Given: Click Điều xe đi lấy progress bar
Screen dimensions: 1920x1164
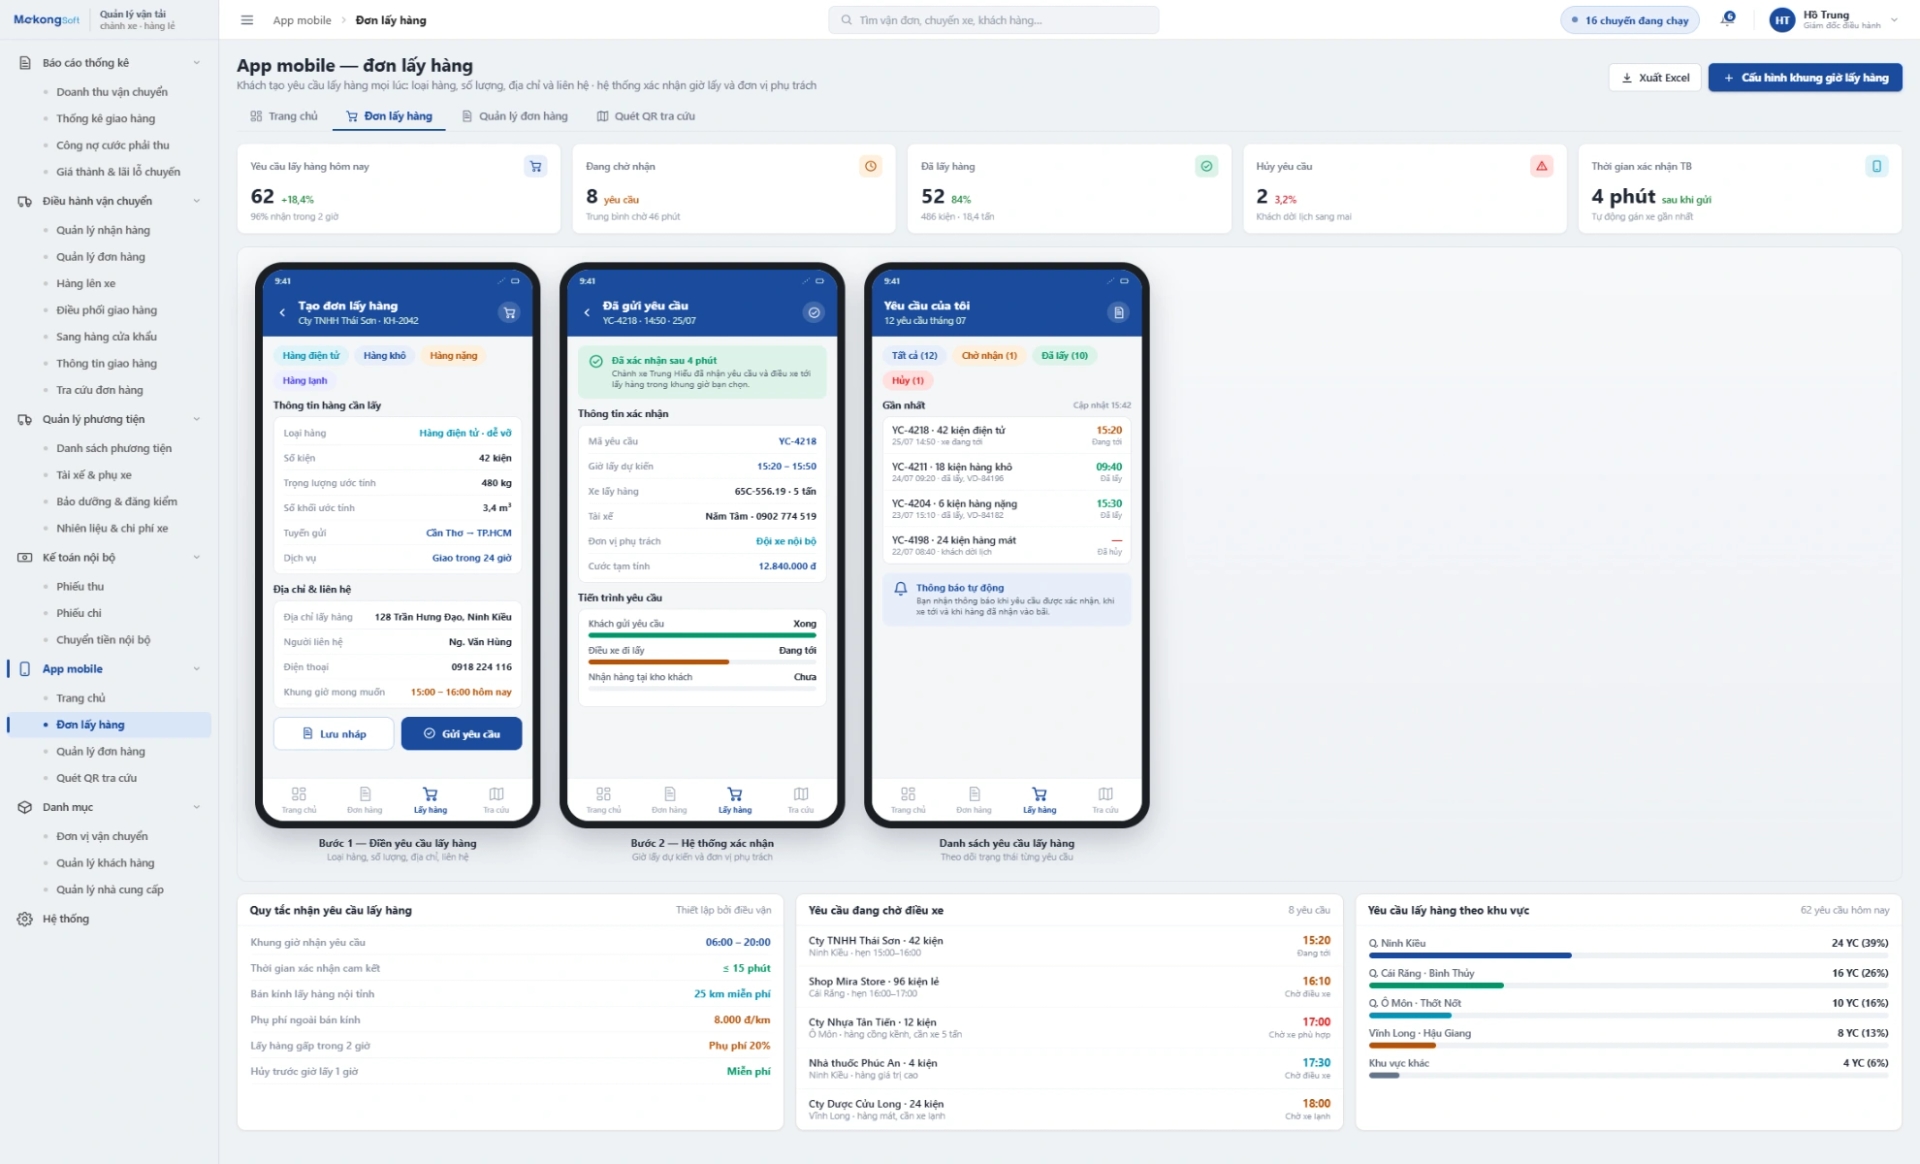Looking at the screenshot, I should pyautogui.click(x=702, y=662).
